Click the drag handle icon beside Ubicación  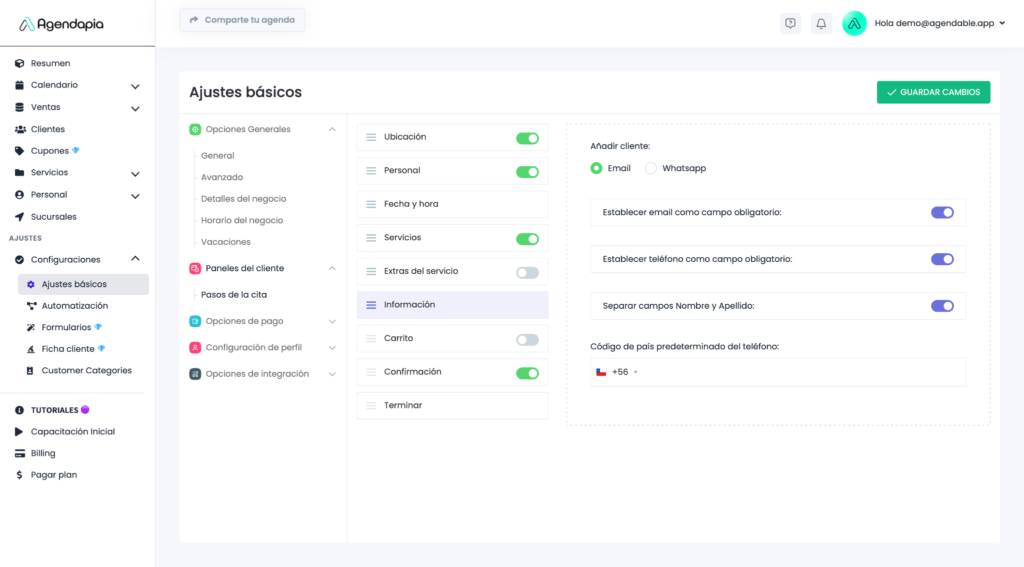[371, 137]
